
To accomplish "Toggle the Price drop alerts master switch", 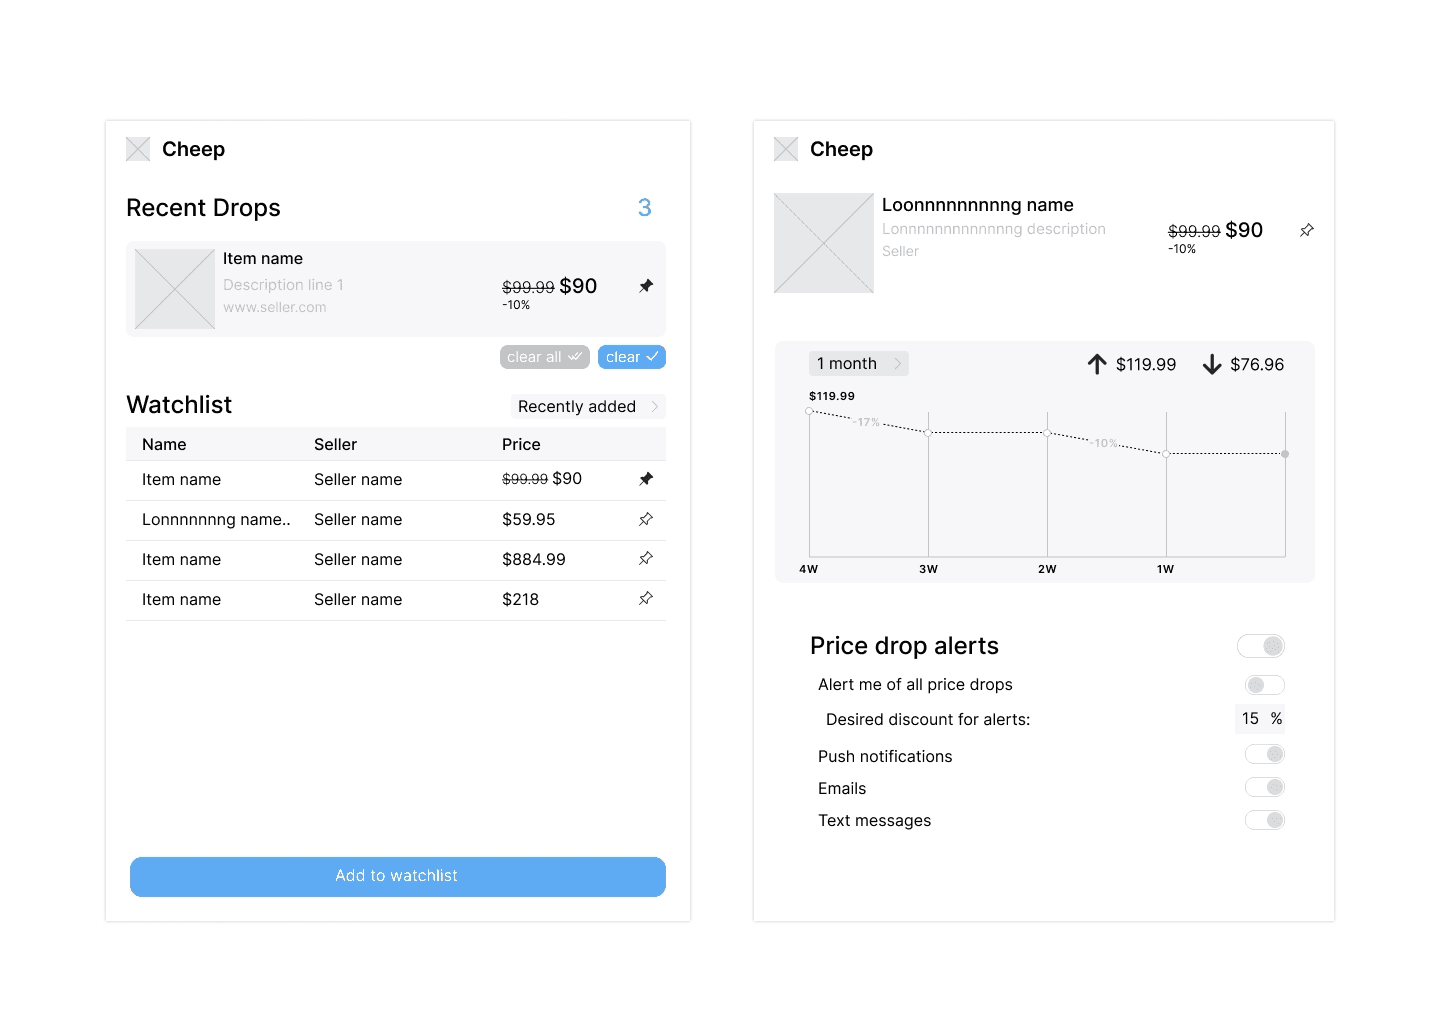I will (x=1261, y=646).
